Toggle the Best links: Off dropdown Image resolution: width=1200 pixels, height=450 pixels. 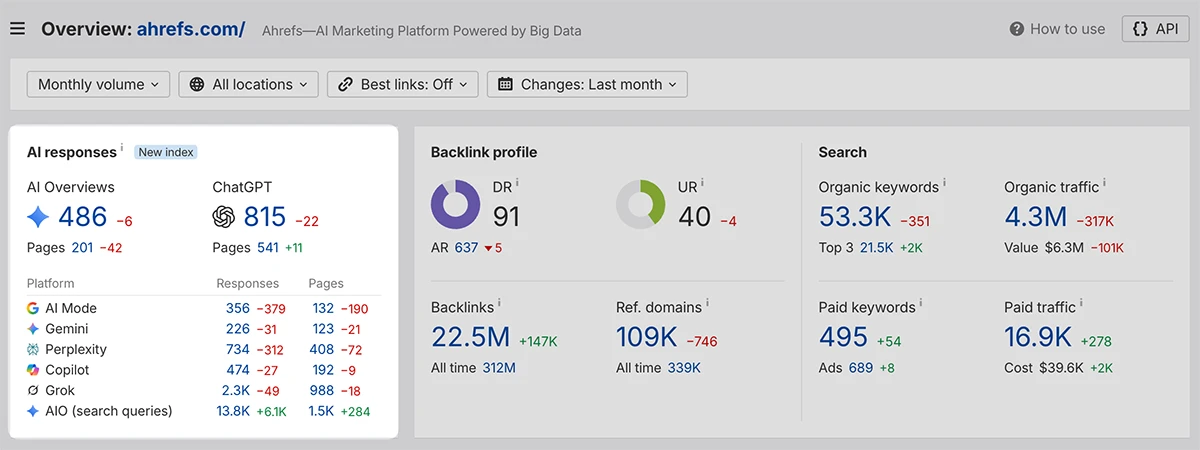tap(403, 84)
